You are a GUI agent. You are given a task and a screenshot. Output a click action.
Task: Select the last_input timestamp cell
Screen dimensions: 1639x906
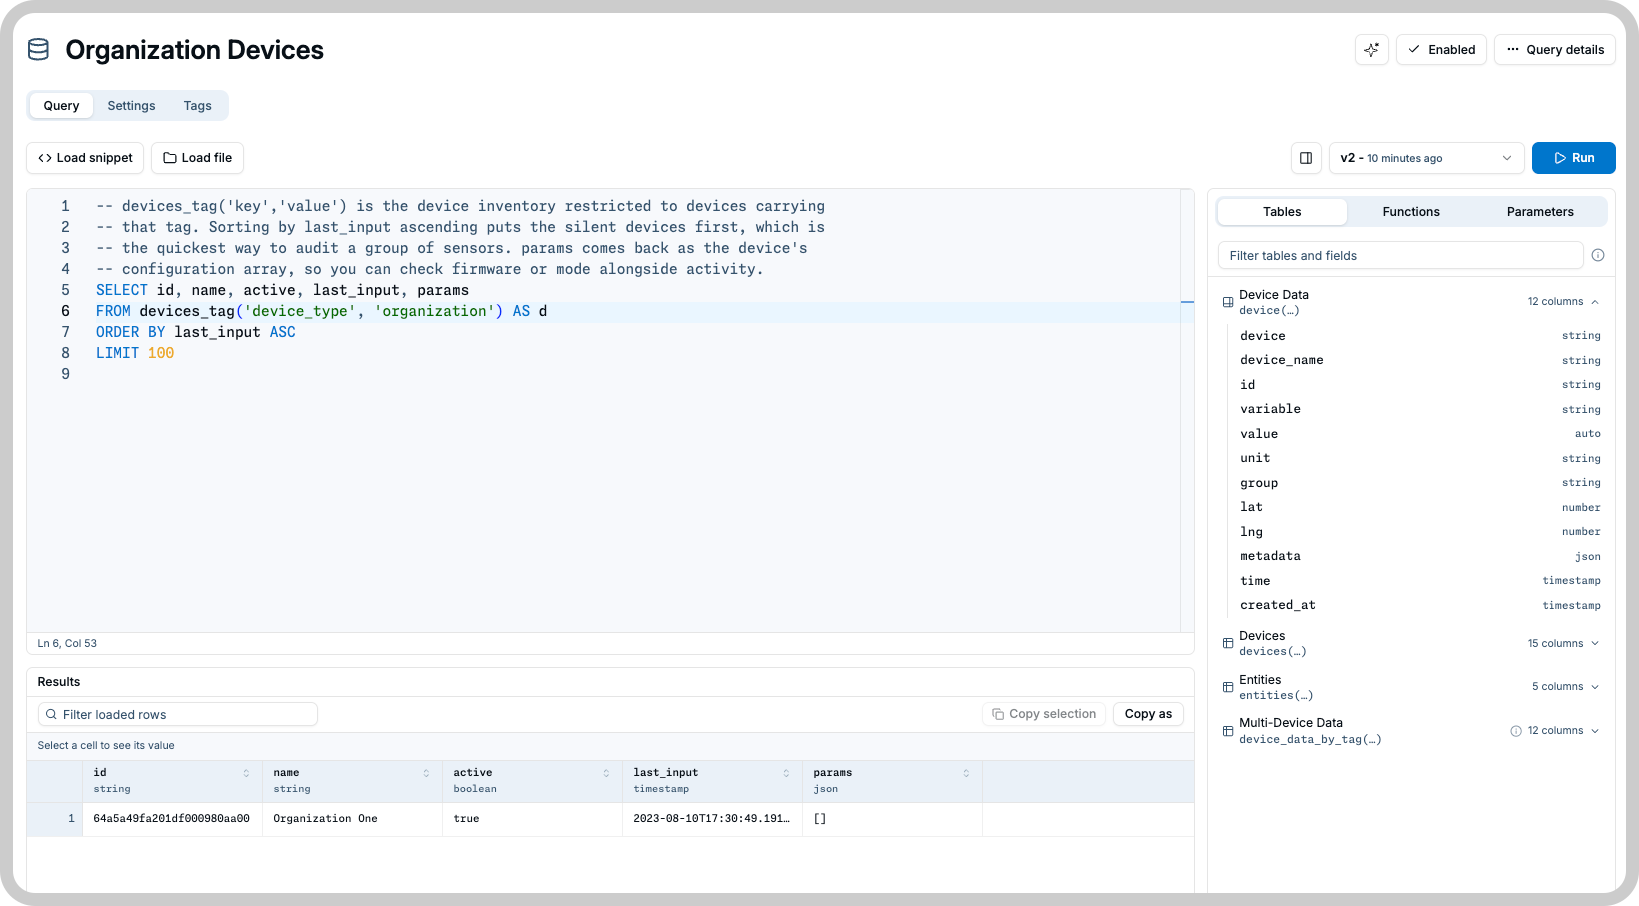coord(712,819)
